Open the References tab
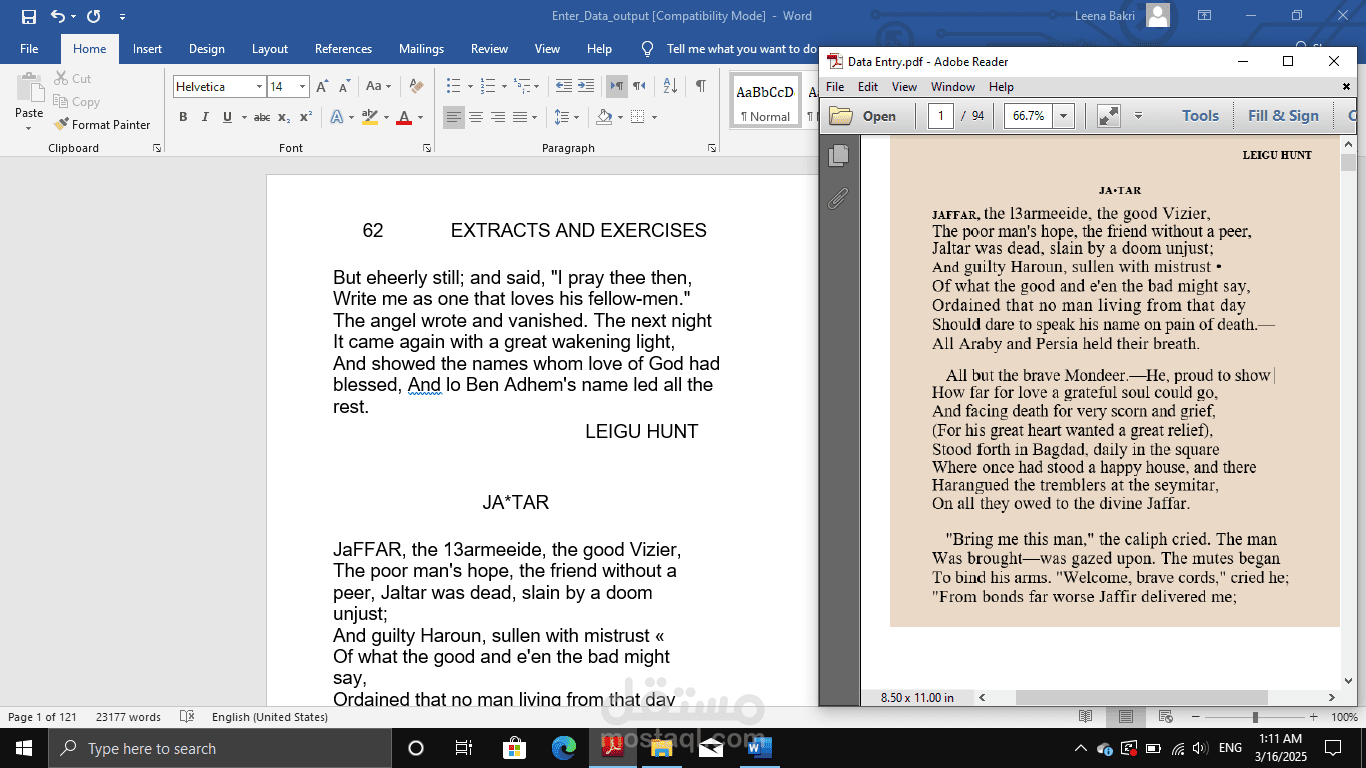Image resolution: width=1366 pixels, height=768 pixels. [343, 49]
